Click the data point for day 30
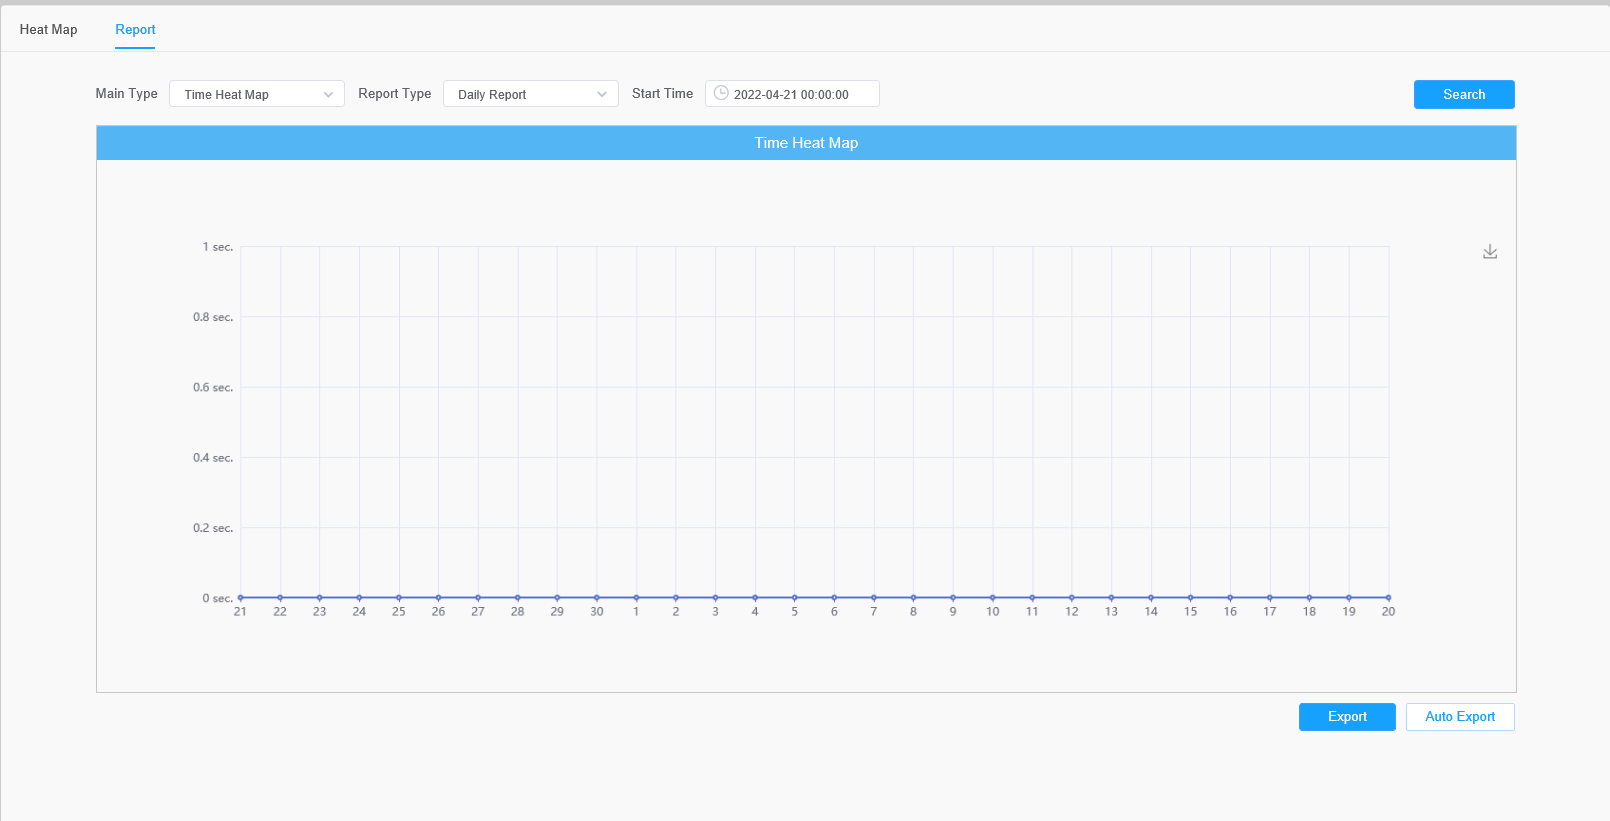 pos(597,598)
